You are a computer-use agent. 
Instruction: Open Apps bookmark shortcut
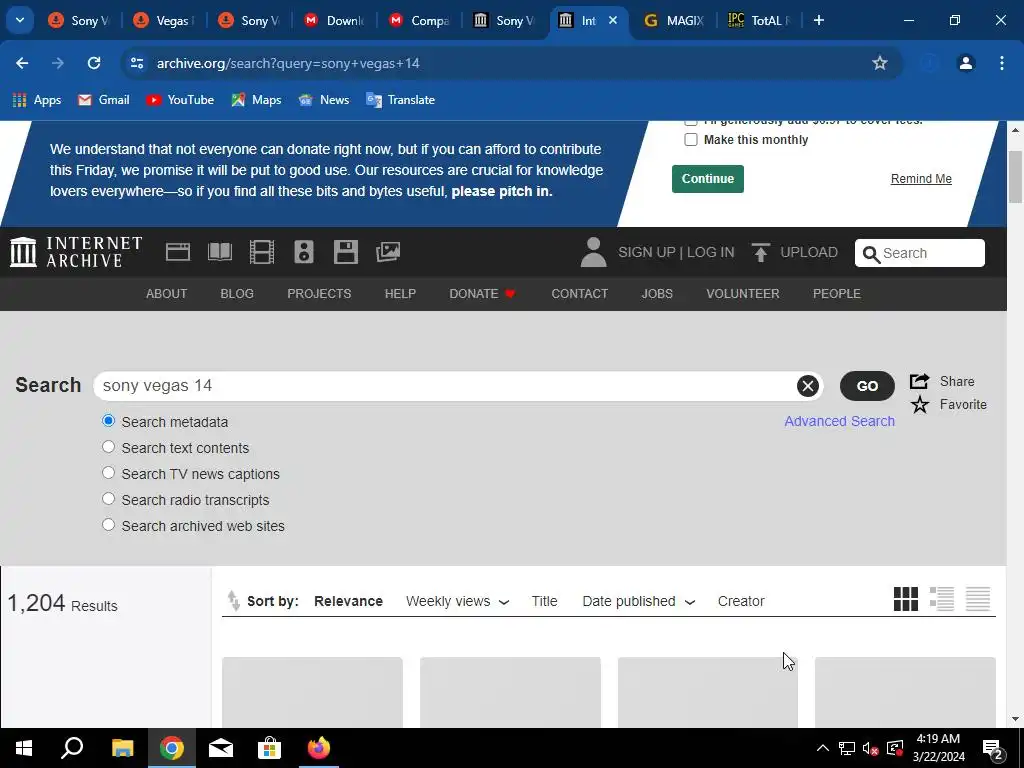(37, 100)
